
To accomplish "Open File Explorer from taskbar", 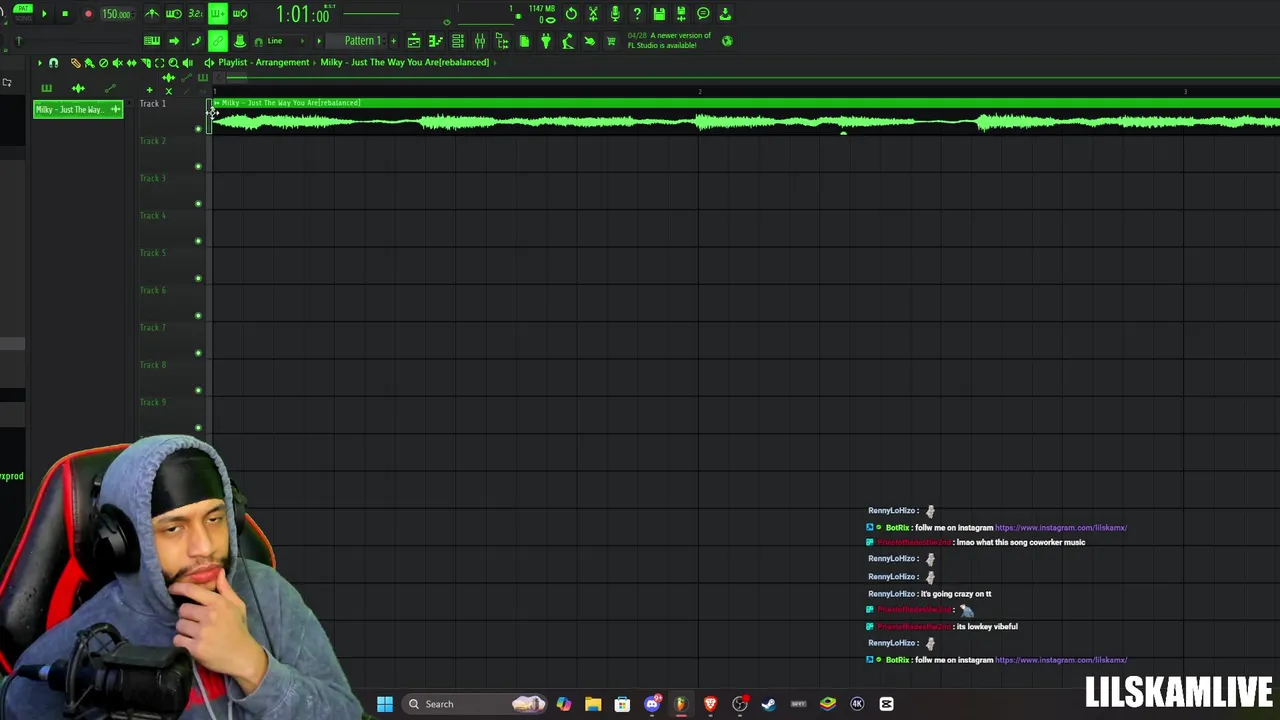I will [x=593, y=704].
